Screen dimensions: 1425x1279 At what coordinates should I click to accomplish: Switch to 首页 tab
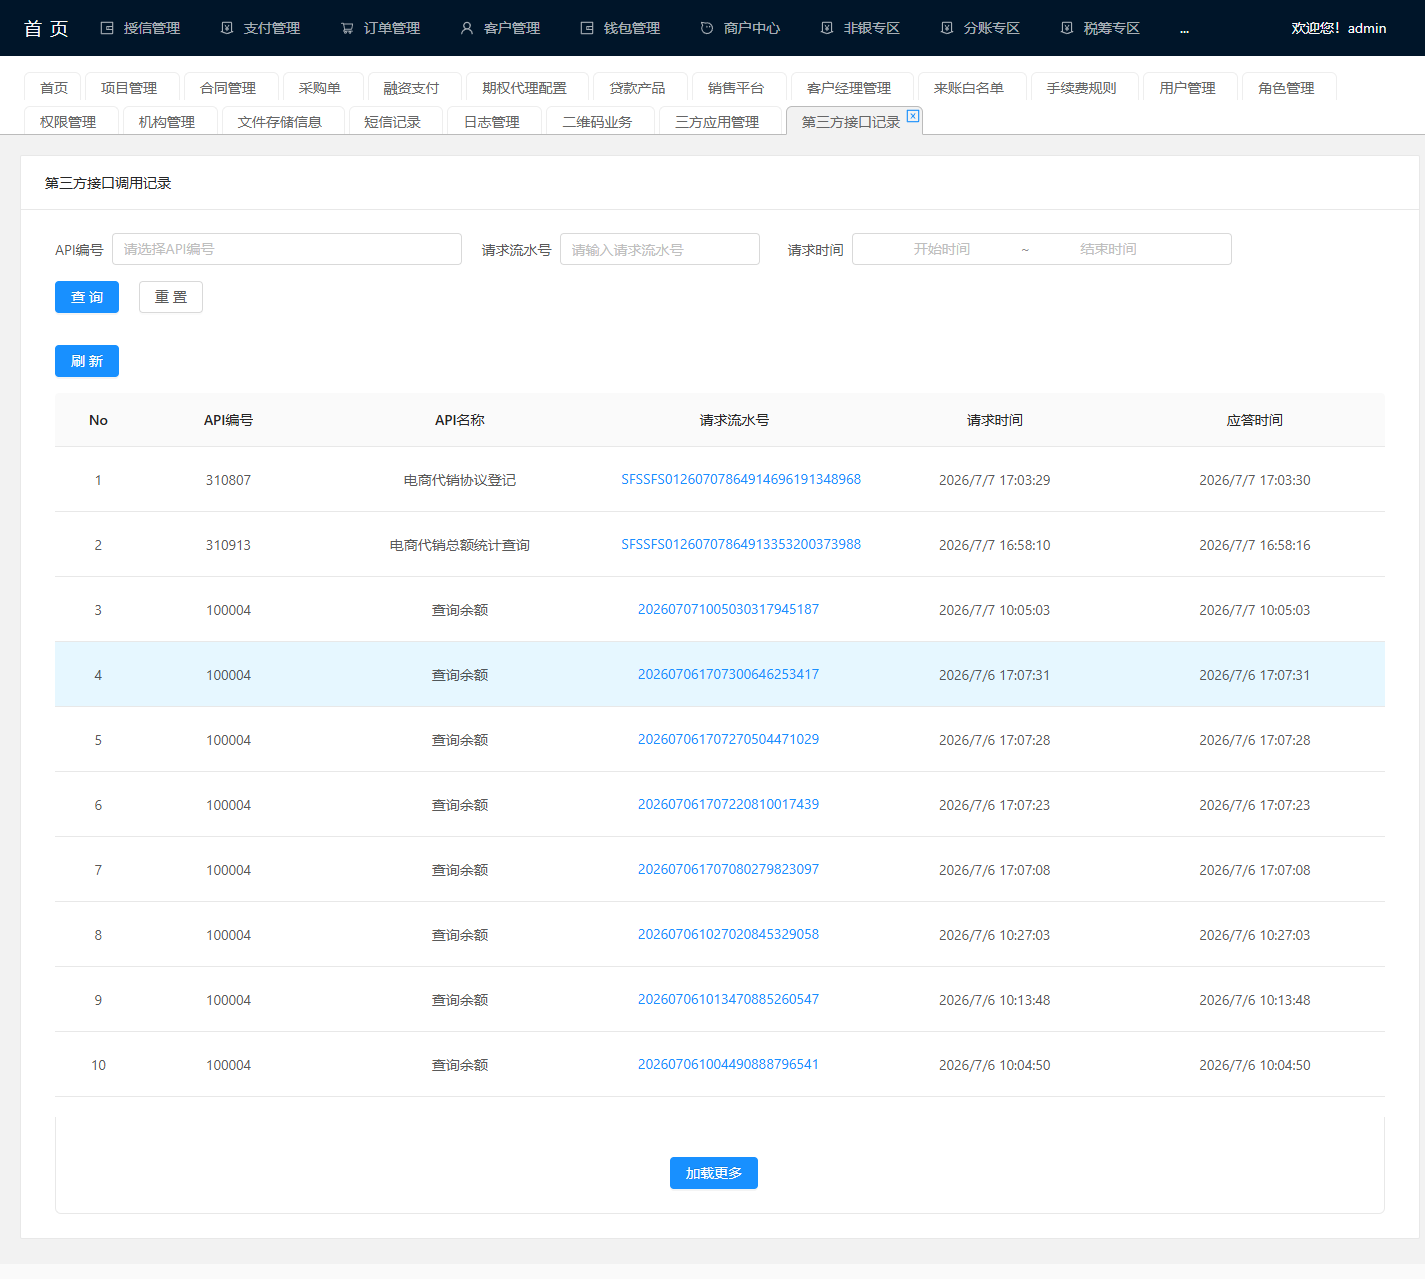(53, 88)
